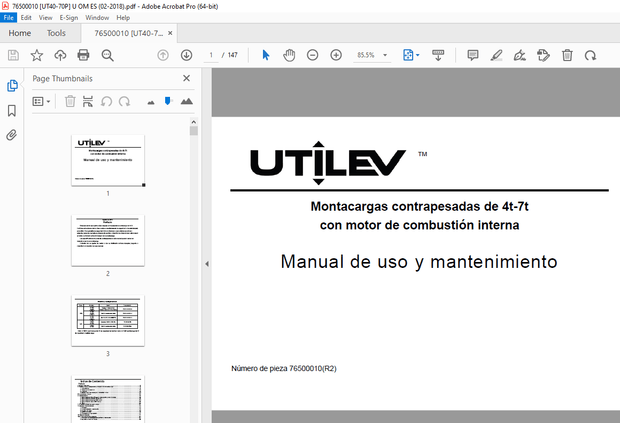Click 'Manual de uso y mantenimiento' heading
The height and width of the screenshot is (423, 620).
point(419,262)
